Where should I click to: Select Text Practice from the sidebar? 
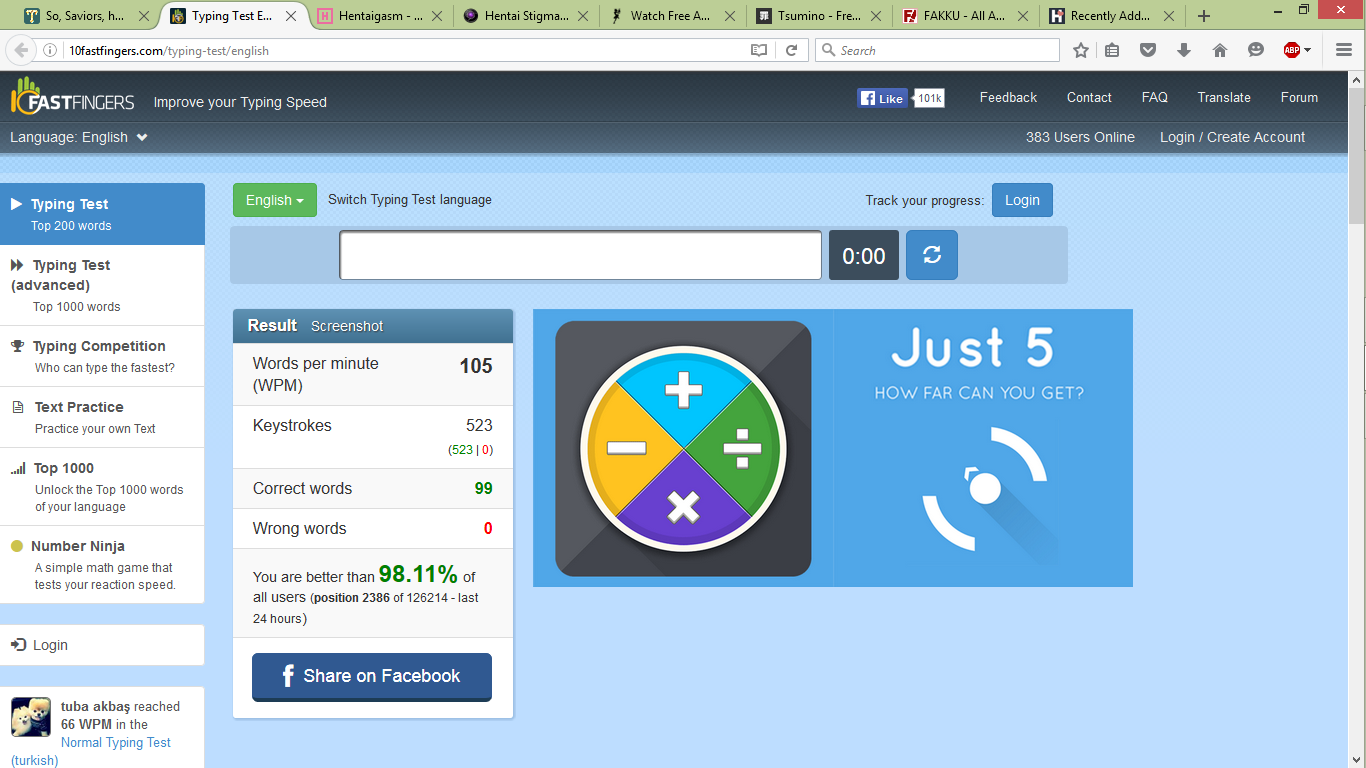pos(79,407)
